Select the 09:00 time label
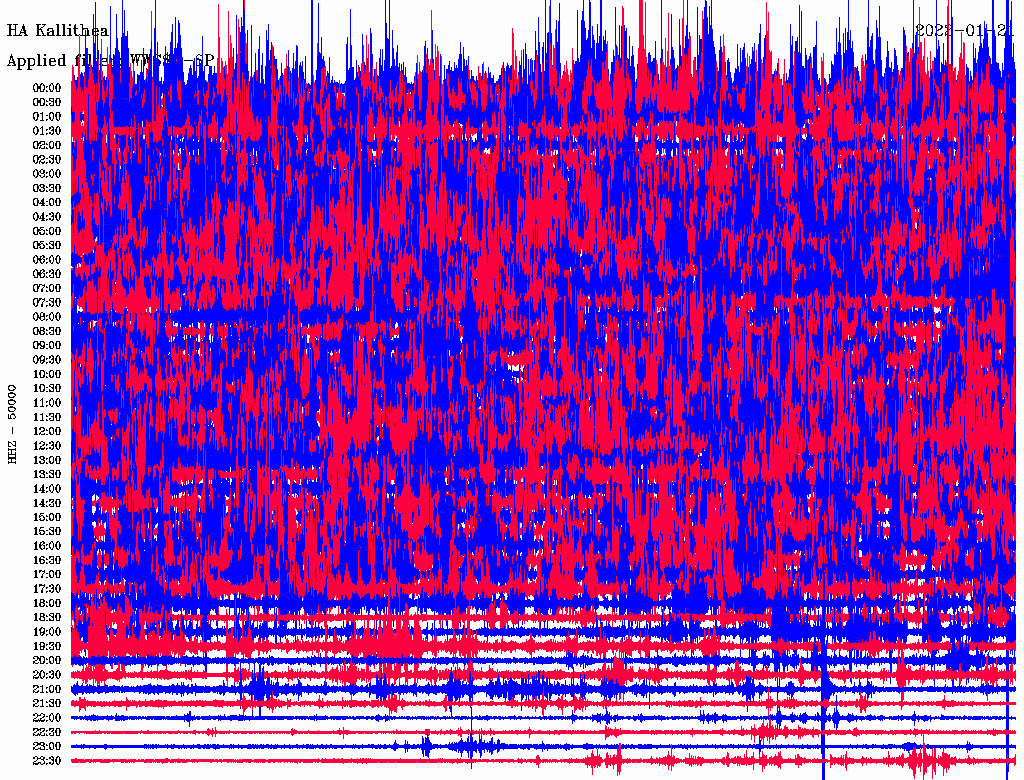Image resolution: width=1024 pixels, height=780 pixels. click(x=47, y=346)
